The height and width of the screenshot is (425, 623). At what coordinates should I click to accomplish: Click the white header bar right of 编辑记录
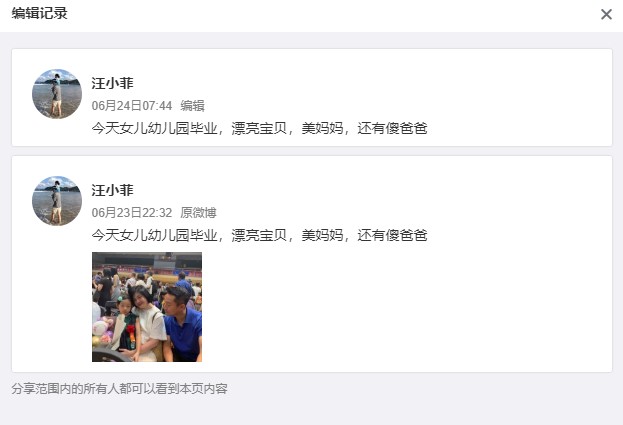[x=334, y=14]
